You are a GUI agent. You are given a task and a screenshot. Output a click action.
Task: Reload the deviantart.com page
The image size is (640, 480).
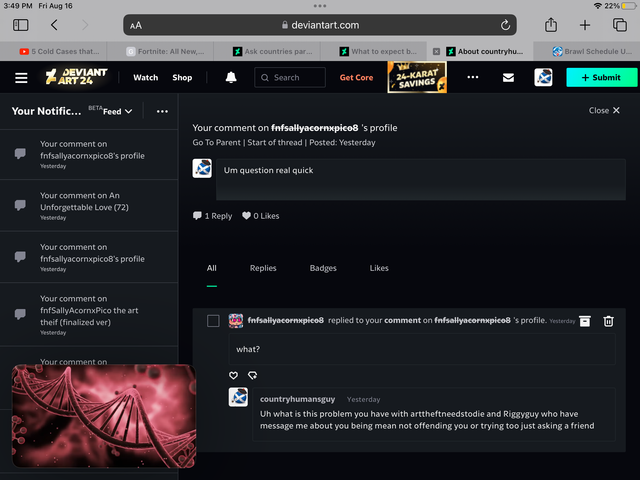coord(505,25)
